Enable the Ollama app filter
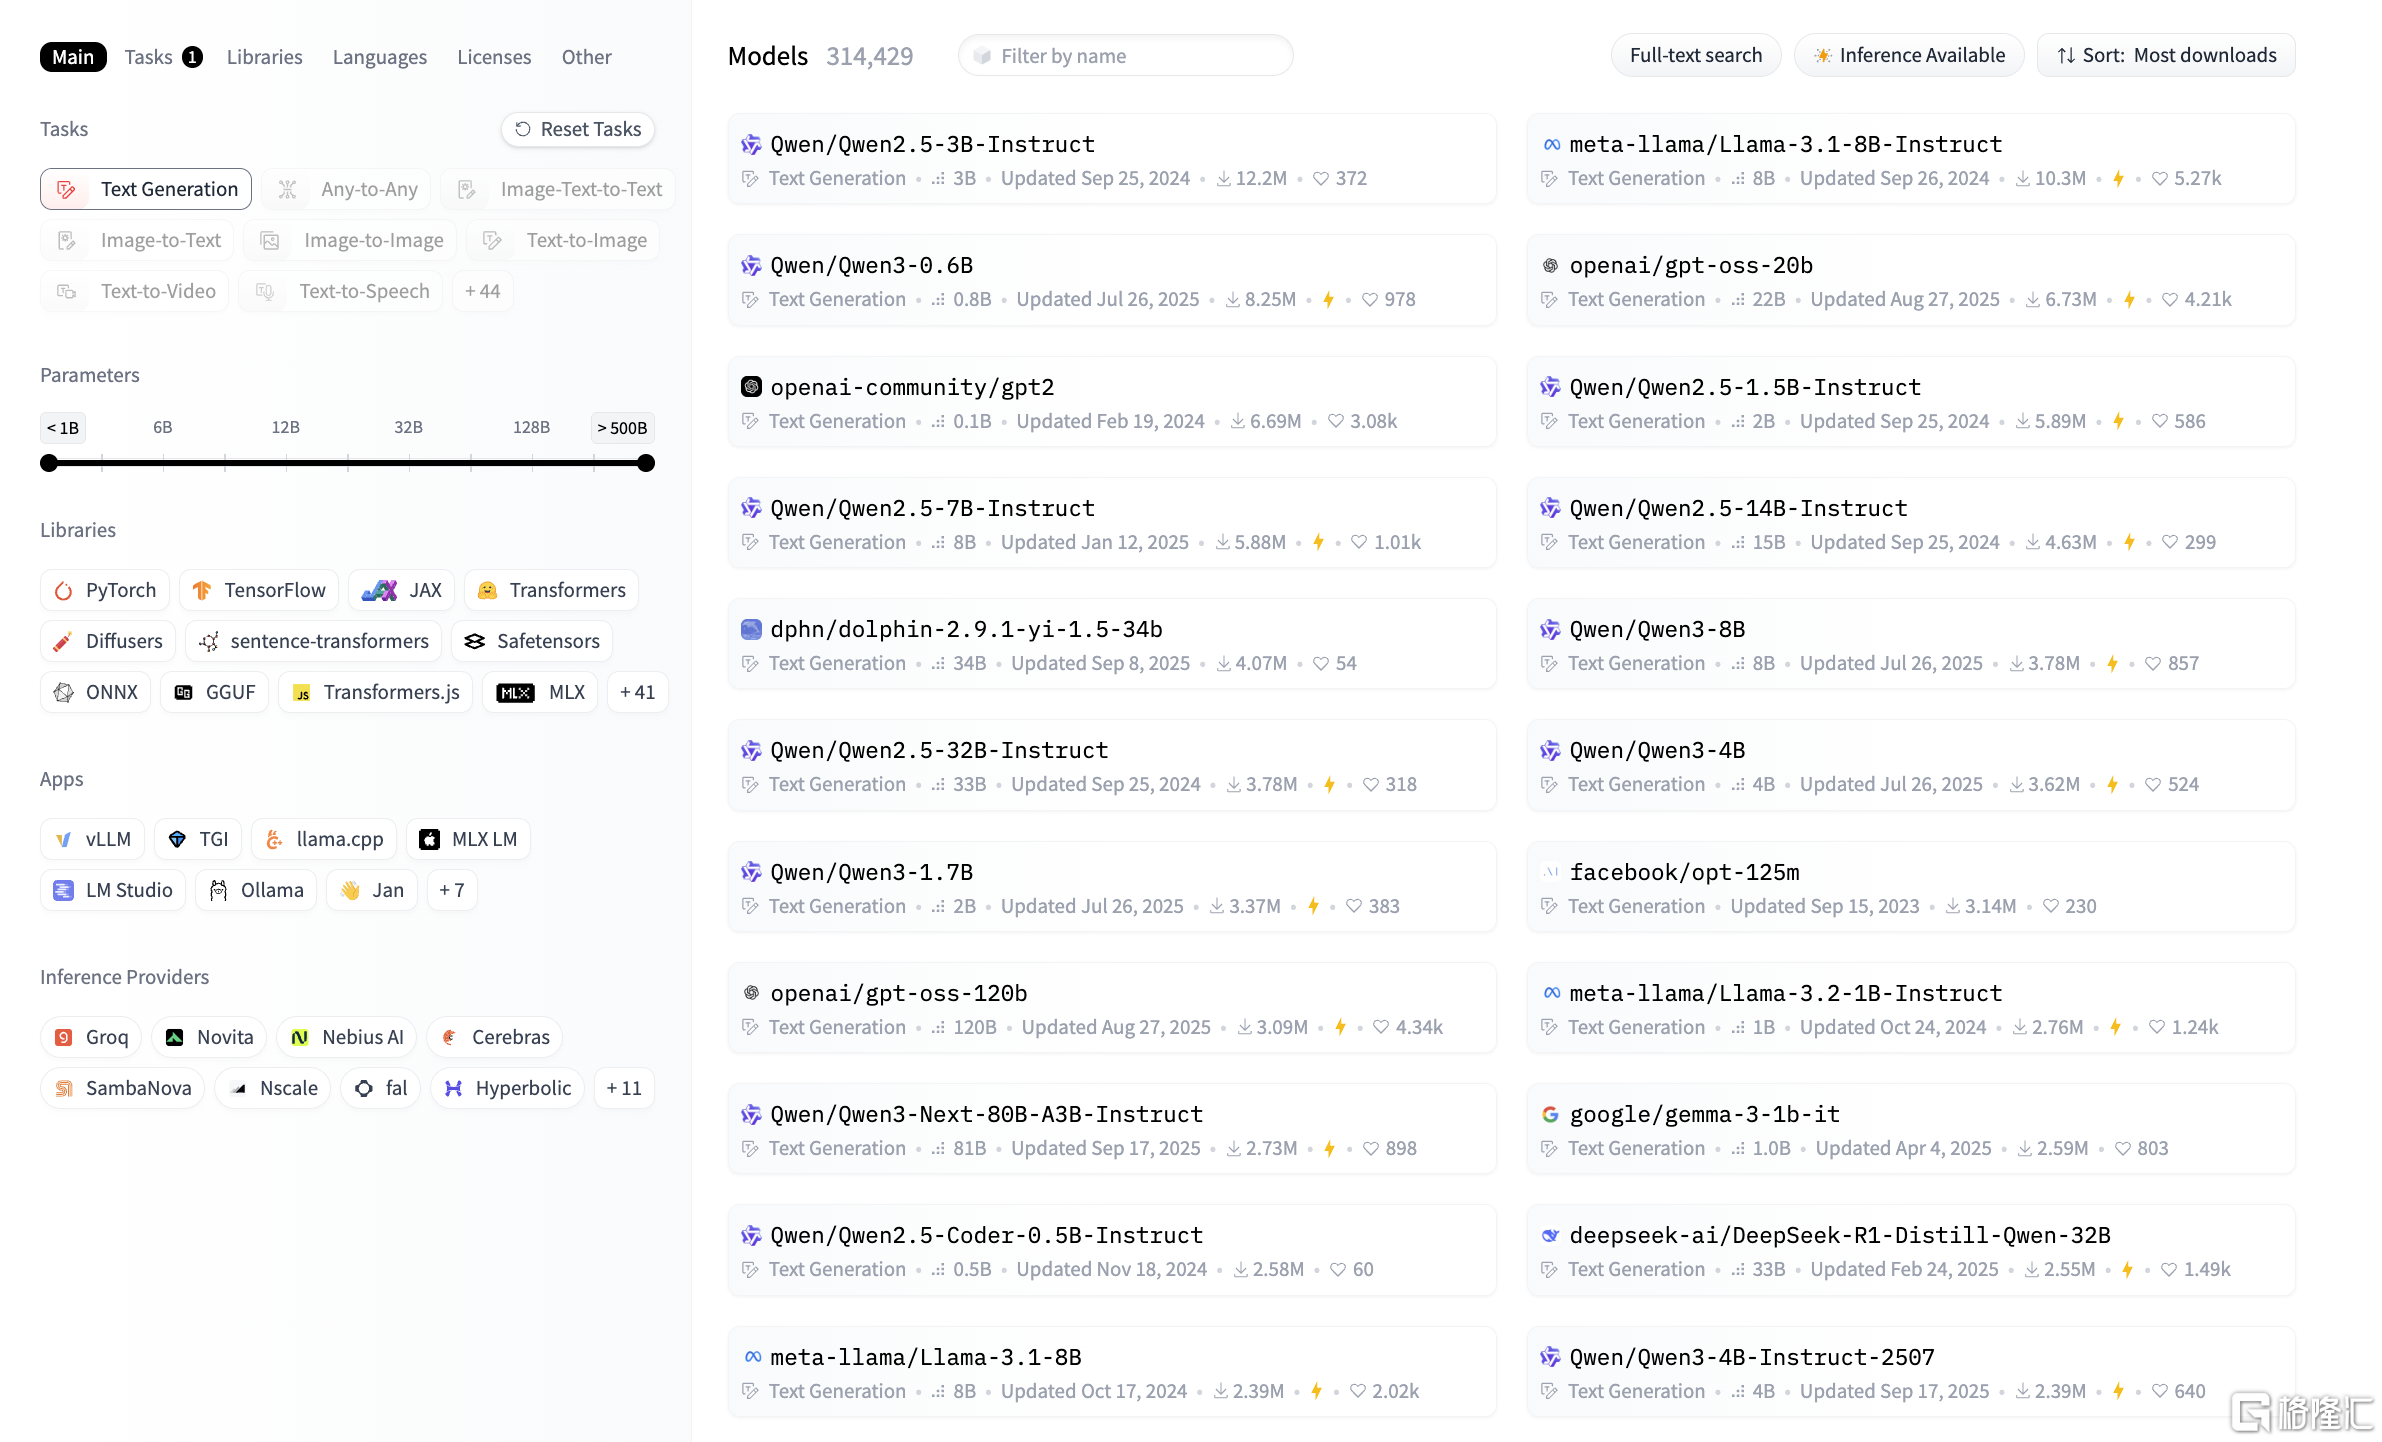 [x=256, y=890]
